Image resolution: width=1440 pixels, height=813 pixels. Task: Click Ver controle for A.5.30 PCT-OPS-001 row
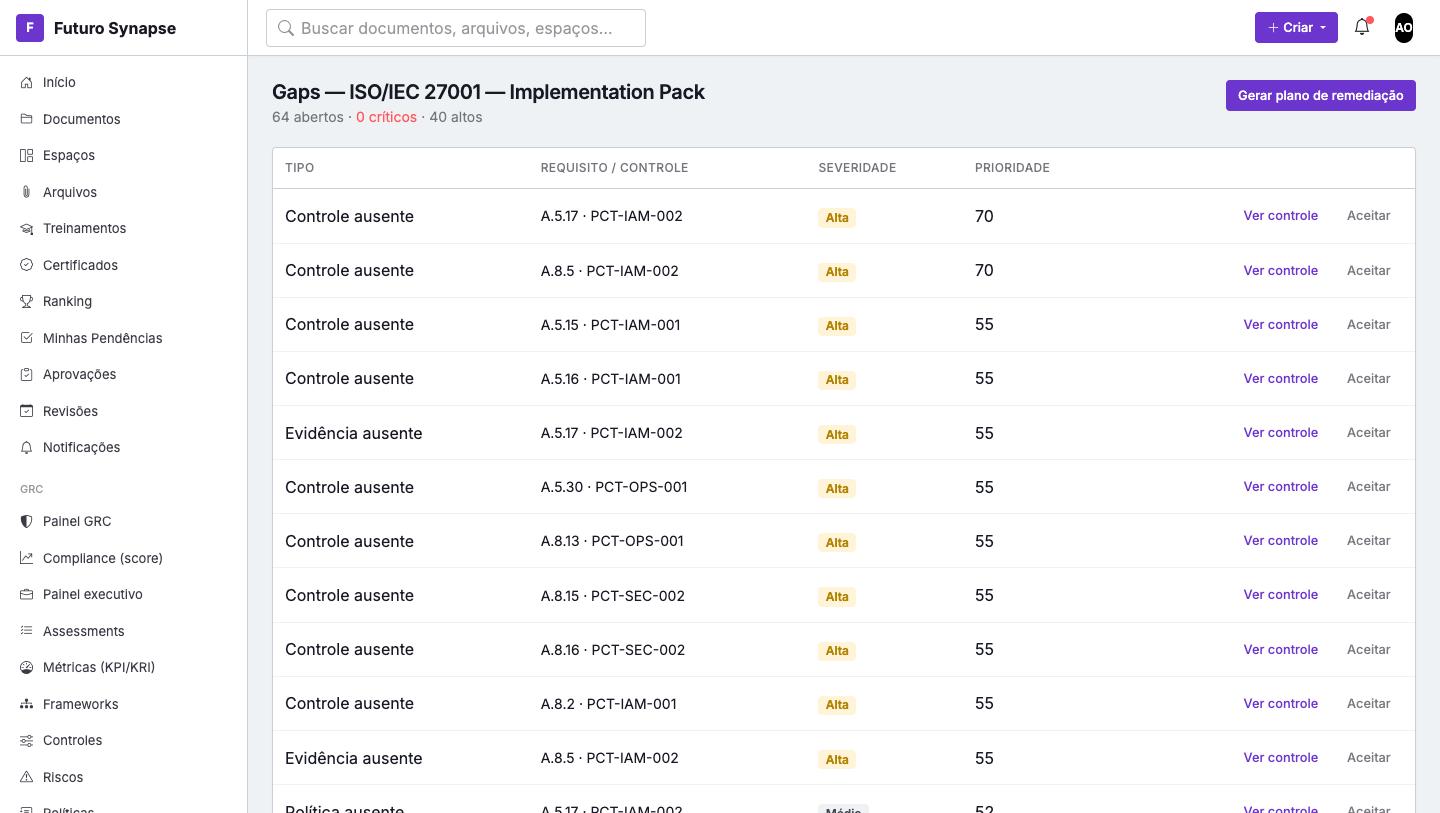pyautogui.click(x=1280, y=486)
